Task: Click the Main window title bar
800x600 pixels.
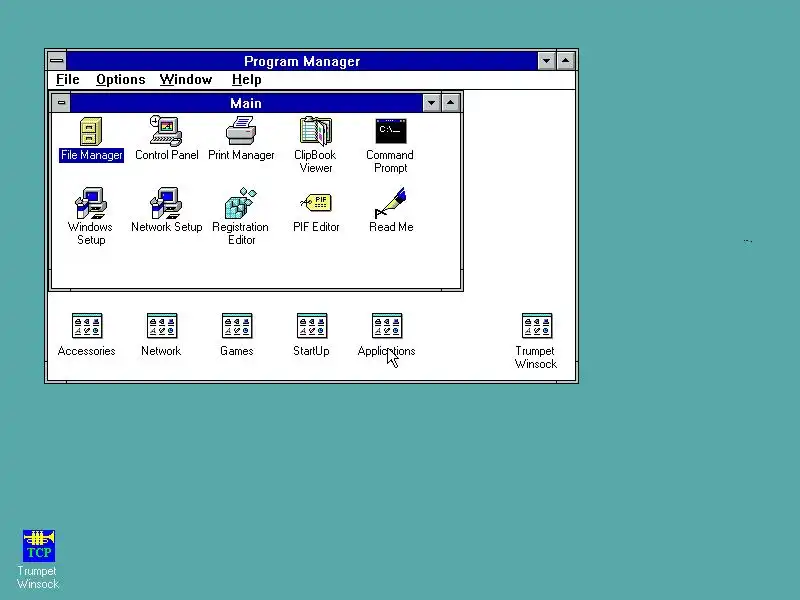Action: point(246,103)
